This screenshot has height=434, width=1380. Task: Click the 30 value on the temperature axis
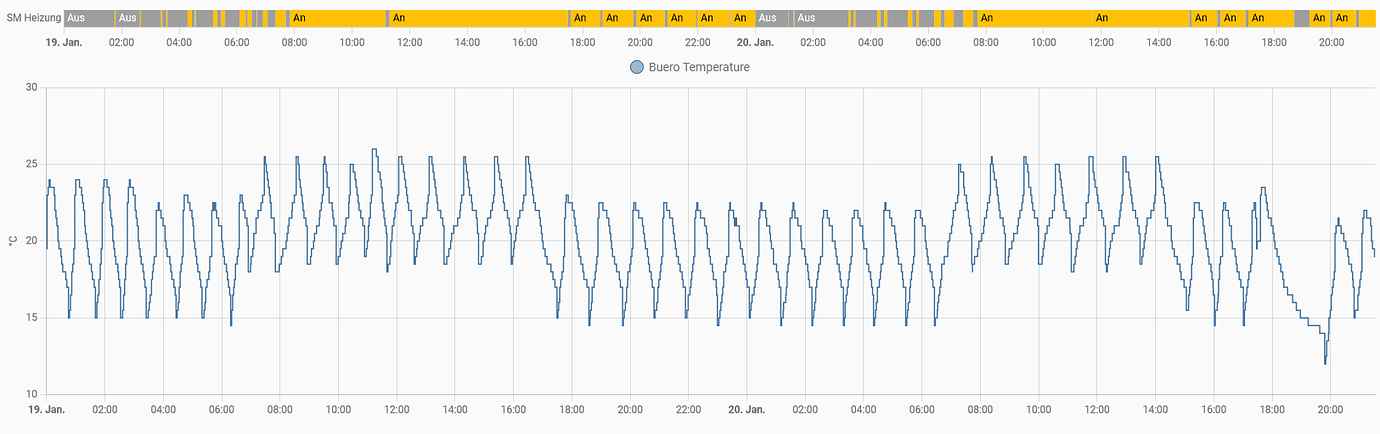(31, 88)
